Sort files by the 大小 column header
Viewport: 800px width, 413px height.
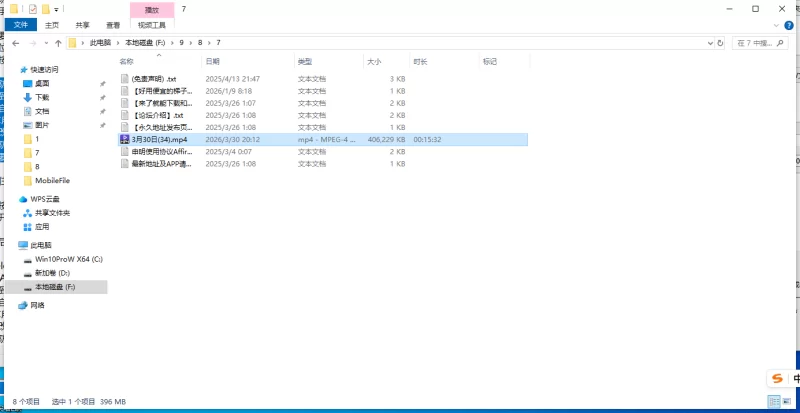(x=374, y=61)
